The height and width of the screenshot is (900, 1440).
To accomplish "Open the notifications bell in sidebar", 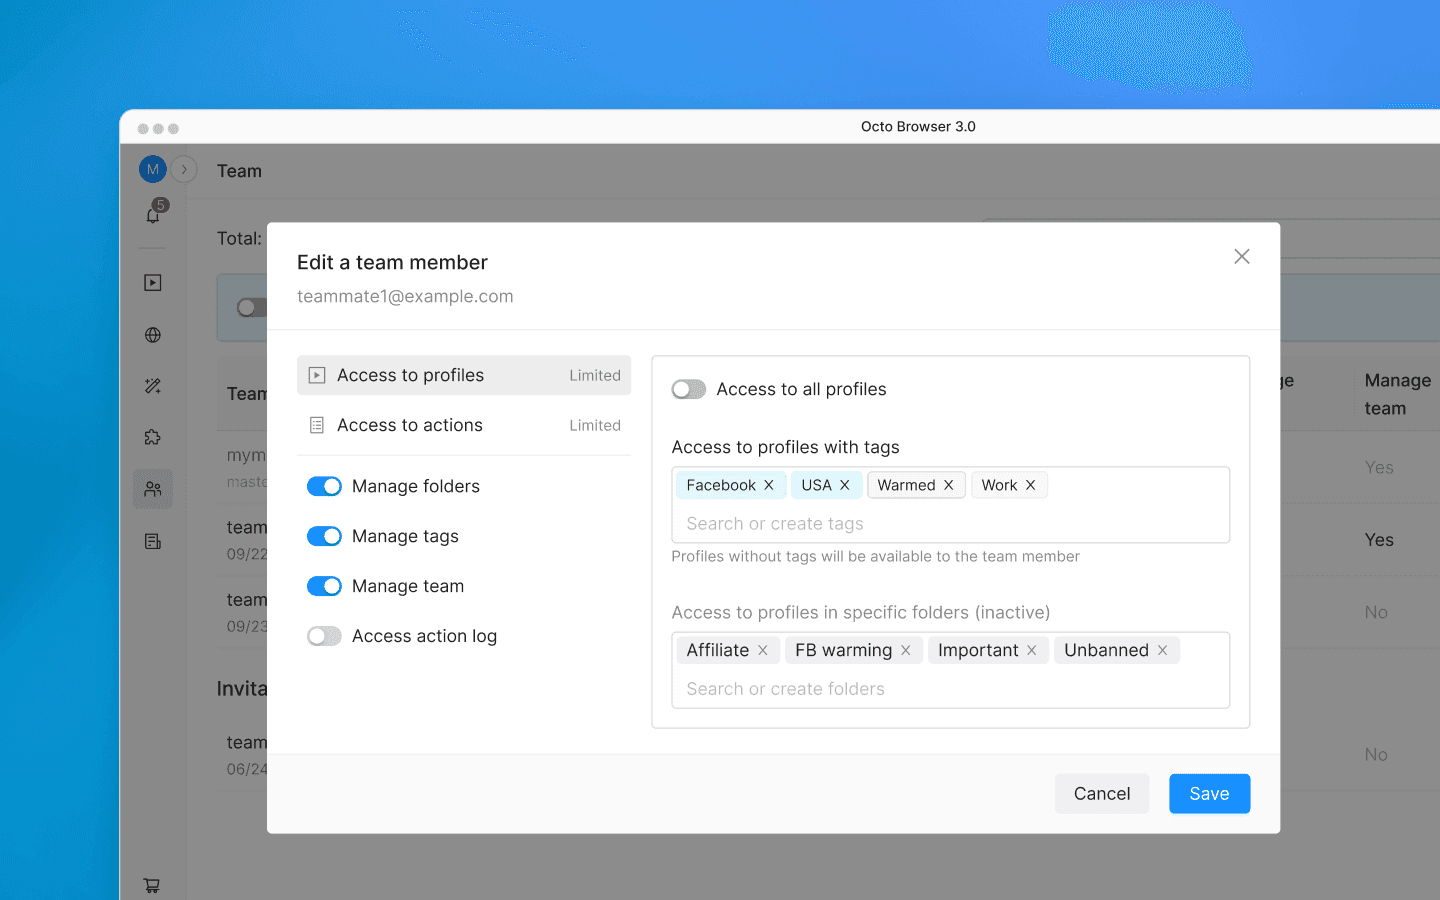I will pyautogui.click(x=153, y=214).
